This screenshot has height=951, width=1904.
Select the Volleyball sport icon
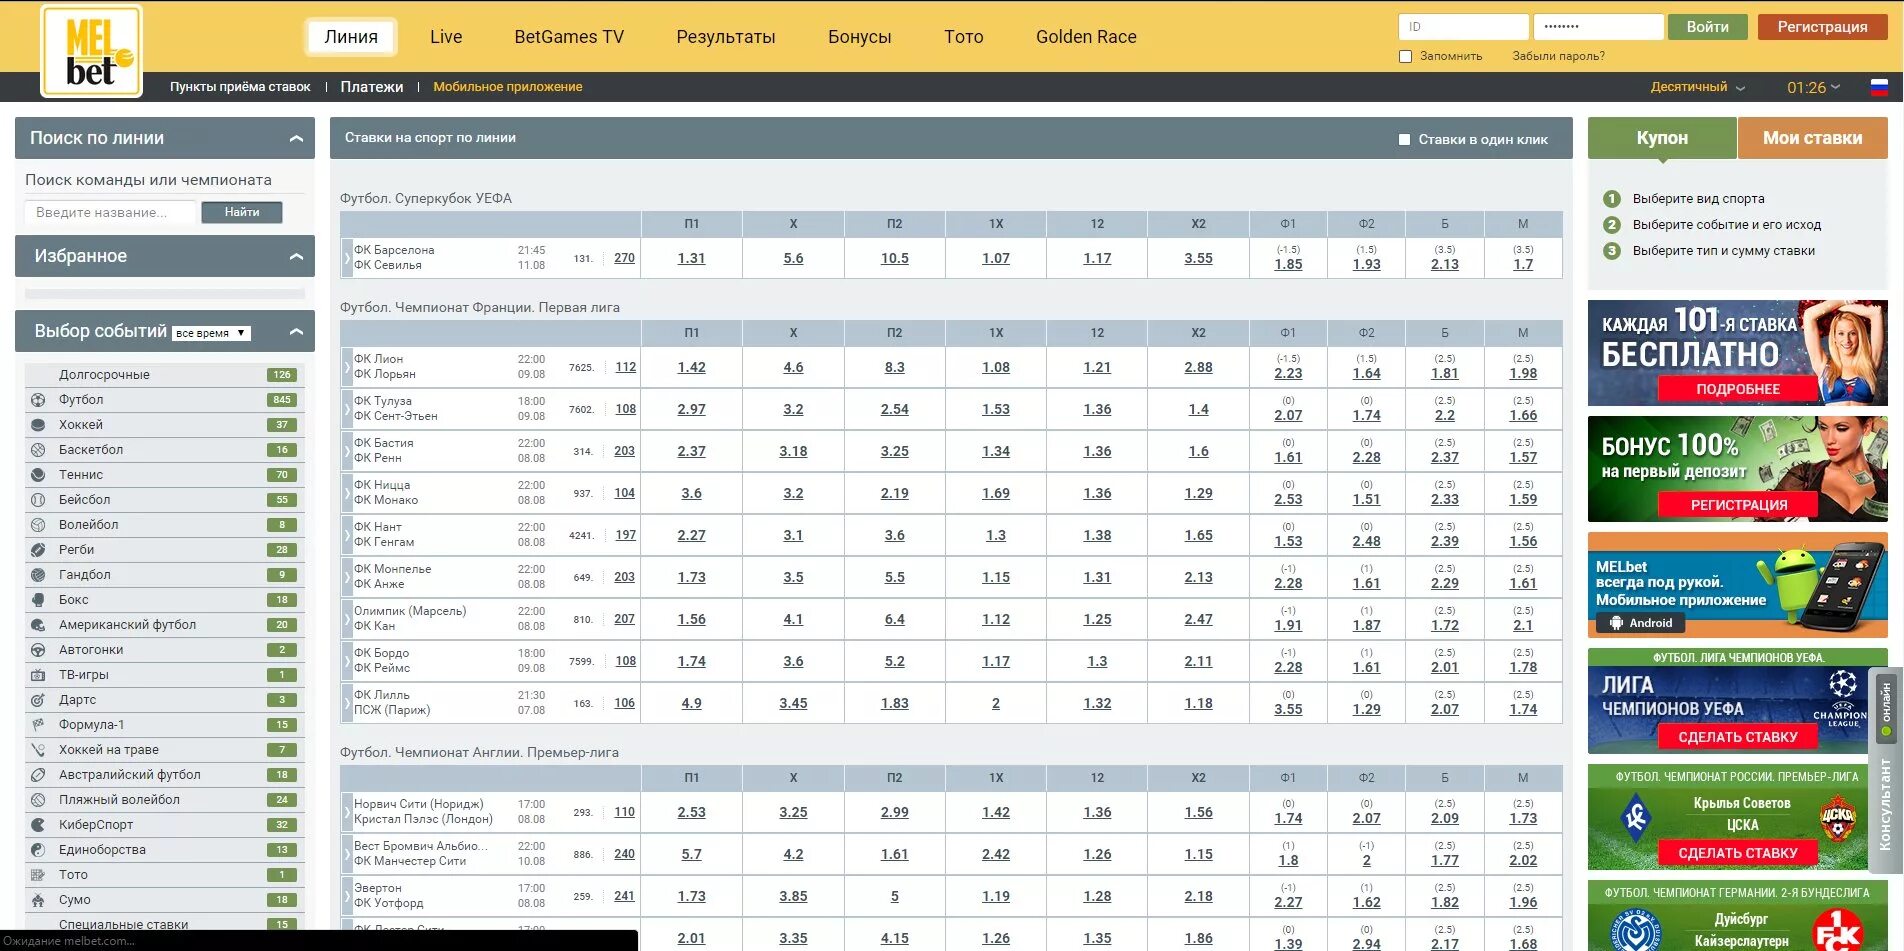click(x=38, y=525)
